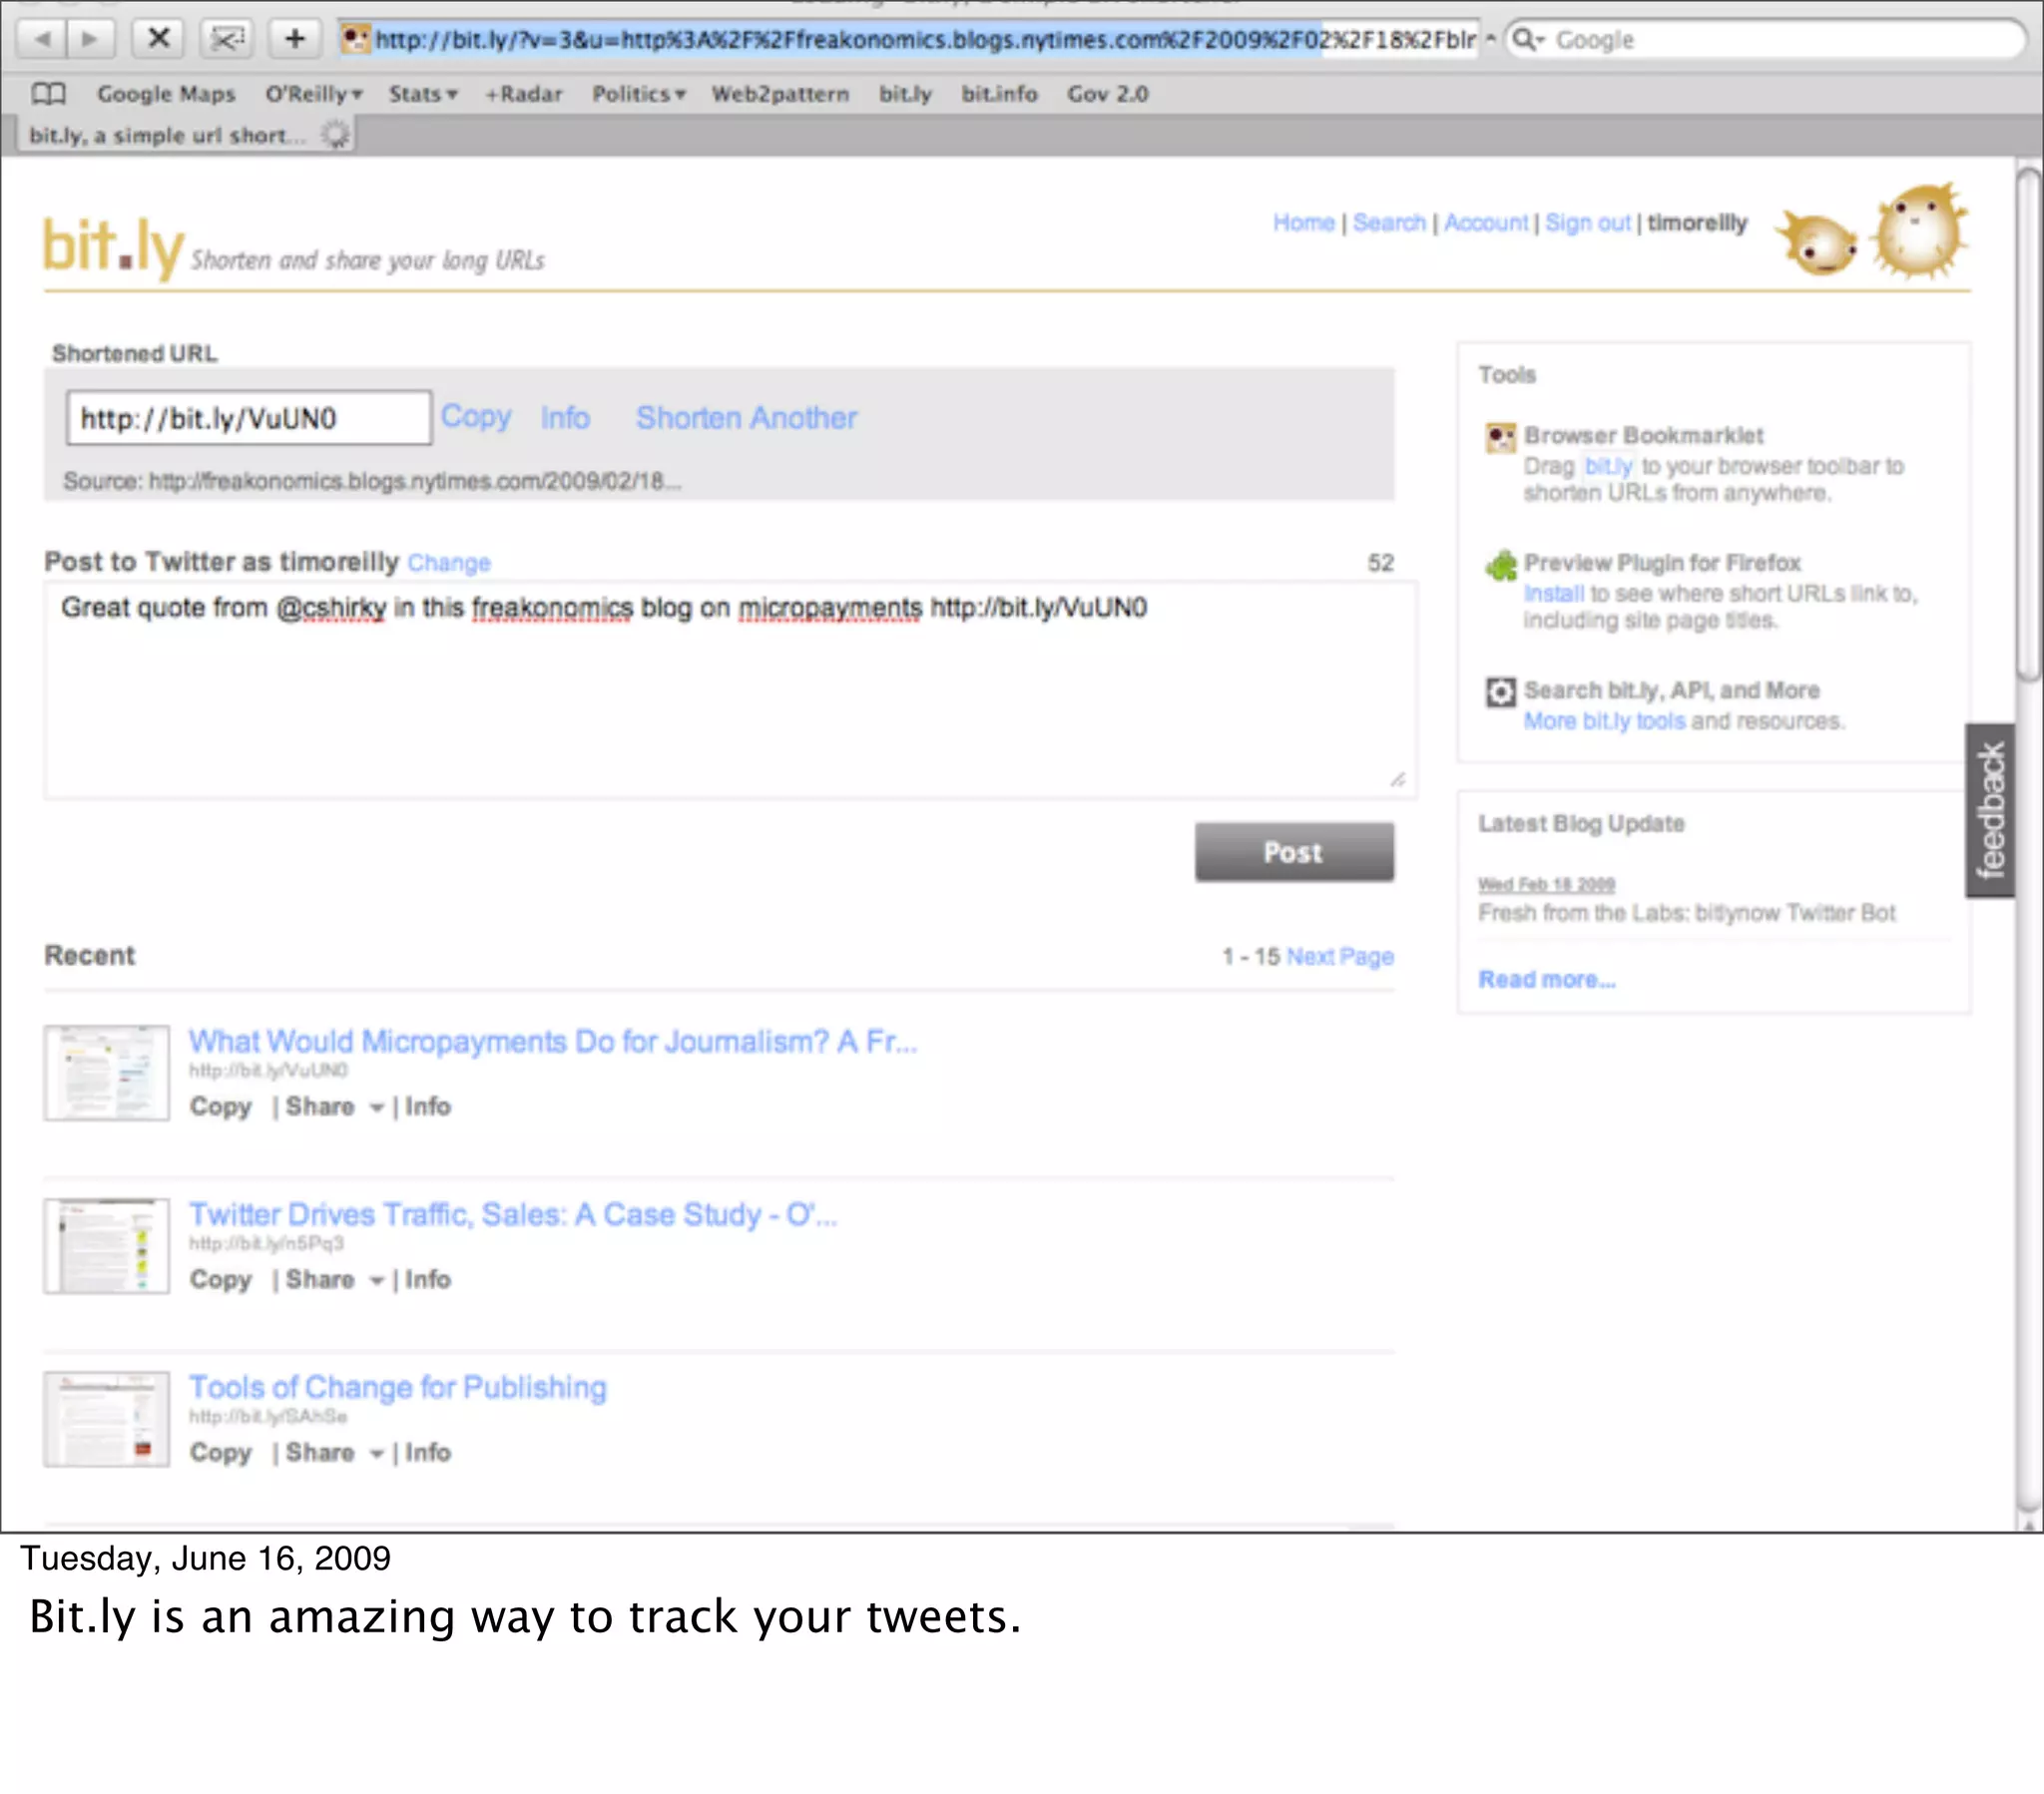Open the Wed Feb 18 2009 blog date link

point(1547,884)
